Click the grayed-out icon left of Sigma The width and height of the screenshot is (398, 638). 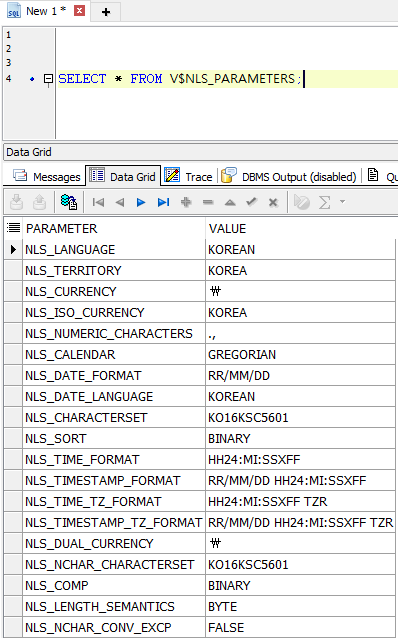[302, 202]
